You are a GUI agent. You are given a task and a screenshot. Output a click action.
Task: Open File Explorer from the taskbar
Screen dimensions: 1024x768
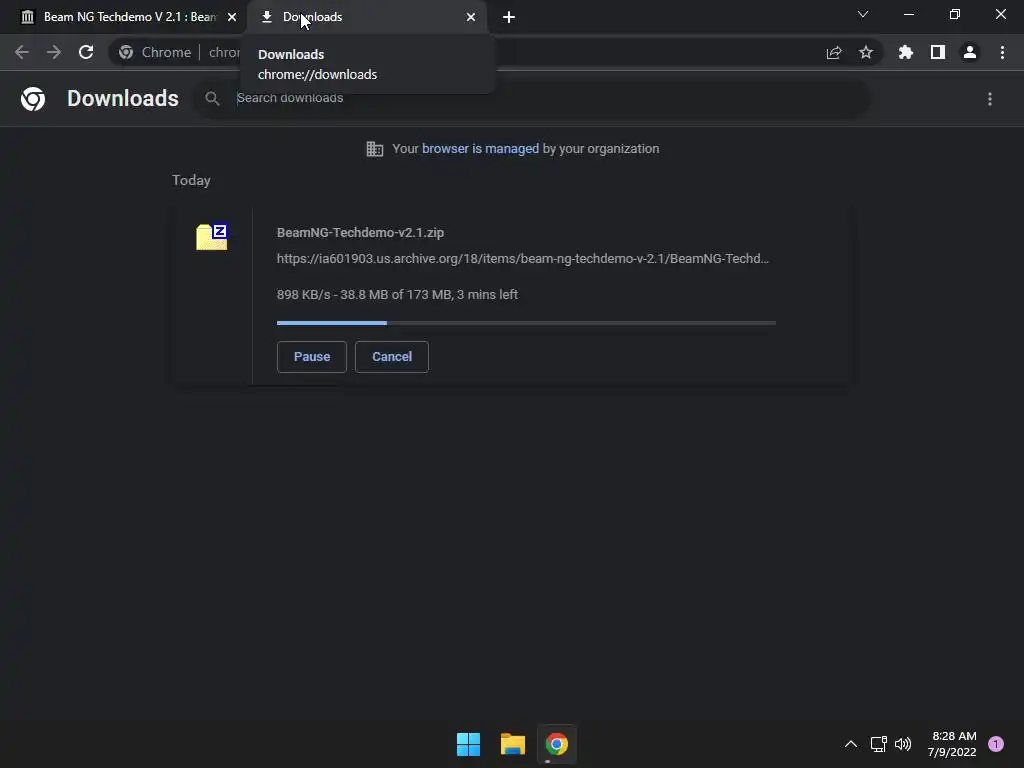click(x=513, y=744)
